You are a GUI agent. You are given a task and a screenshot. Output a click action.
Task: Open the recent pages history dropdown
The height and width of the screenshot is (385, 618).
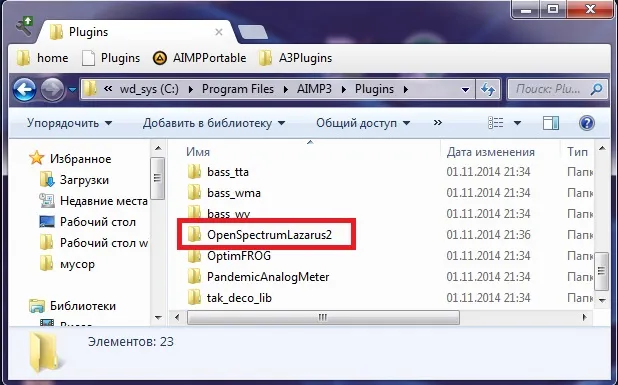coord(72,90)
